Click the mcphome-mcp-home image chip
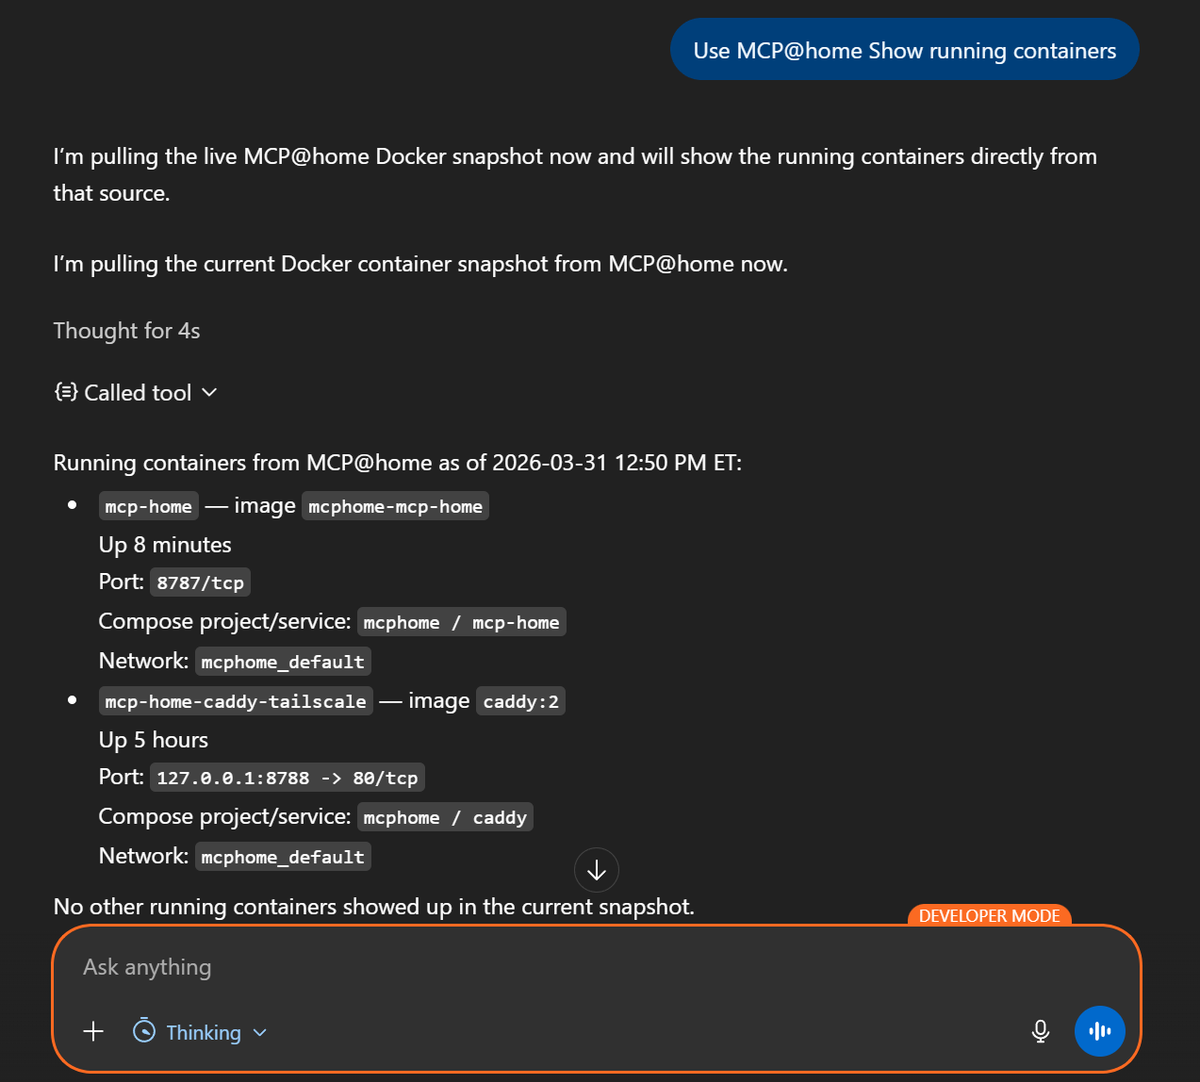Screen dimensions: 1200x1082 coord(395,505)
